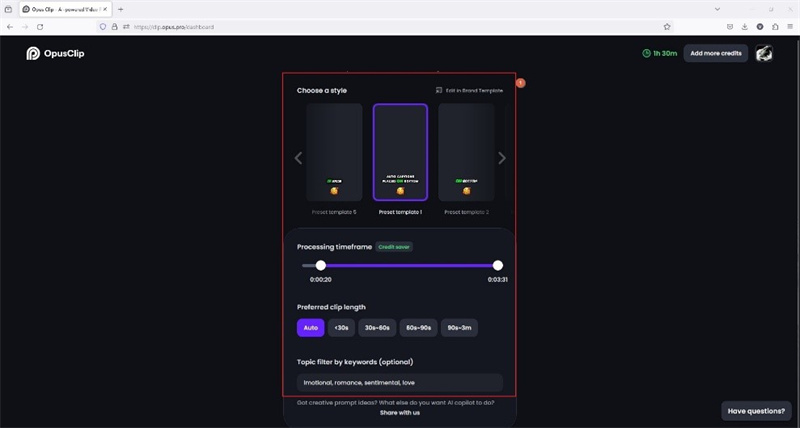Select Preset template 1 thumbnail

(401, 152)
